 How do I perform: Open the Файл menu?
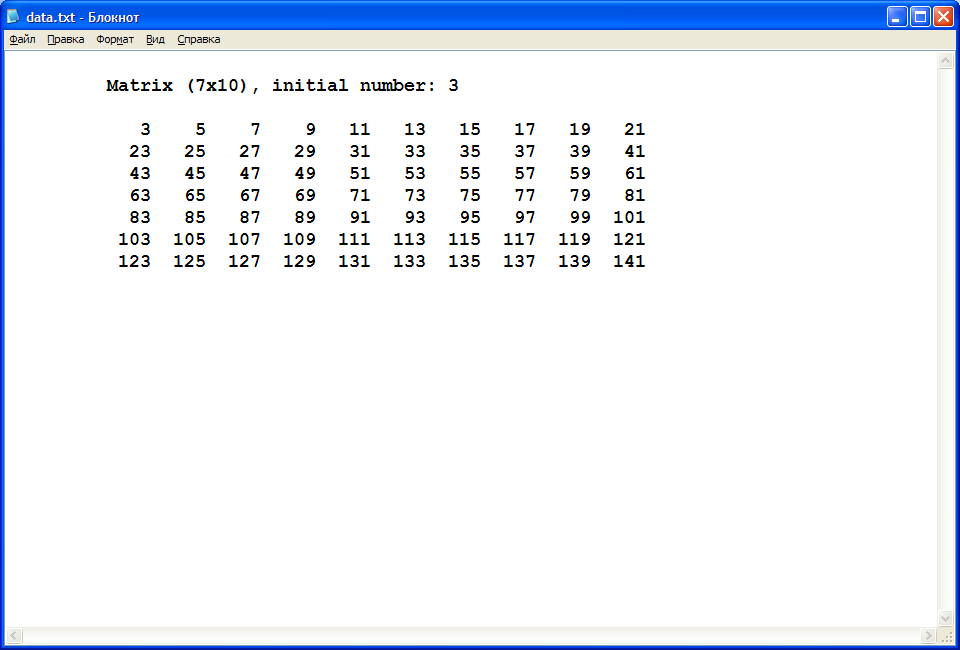pos(23,40)
